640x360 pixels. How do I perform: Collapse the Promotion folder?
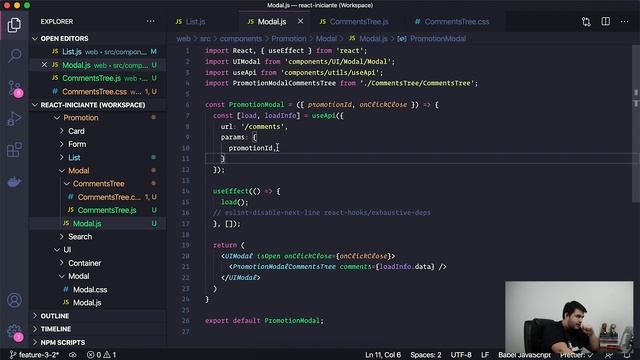click(x=81, y=118)
